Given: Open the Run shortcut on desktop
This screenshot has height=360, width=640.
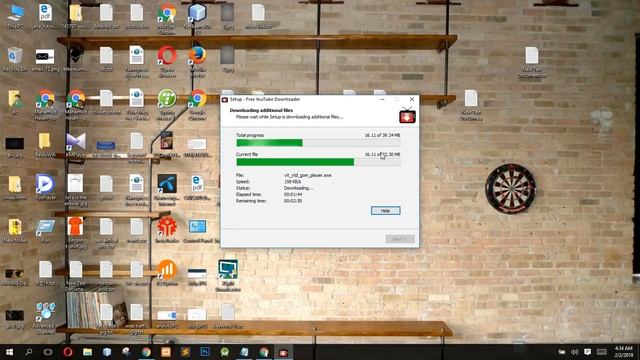Looking at the screenshot, I should point(45,231).
